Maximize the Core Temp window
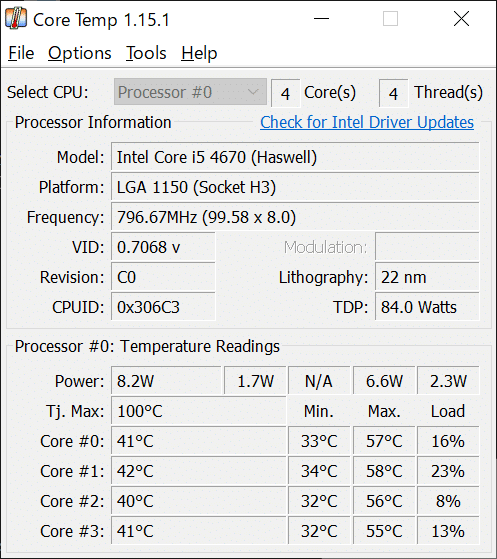Screen dimensions: 497x559 tap(390, 19)
